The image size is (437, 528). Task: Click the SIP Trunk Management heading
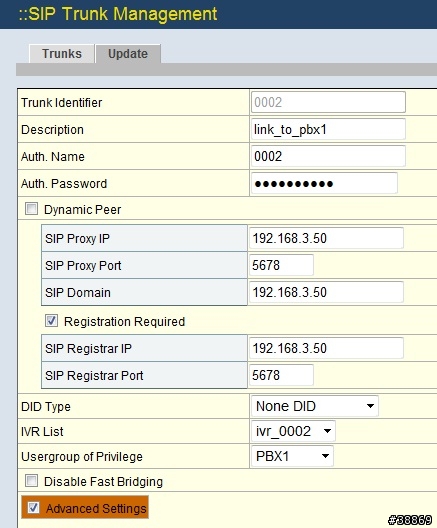click(x=118, y=14)
